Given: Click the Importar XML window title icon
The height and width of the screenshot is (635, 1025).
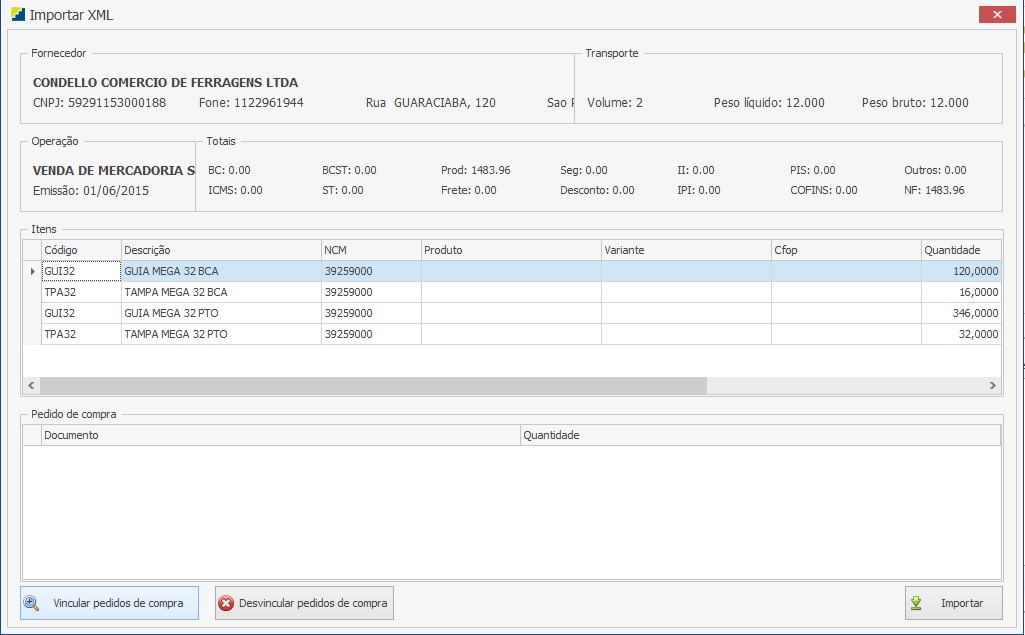Looking at the screenshot, I should pos(17,15).
